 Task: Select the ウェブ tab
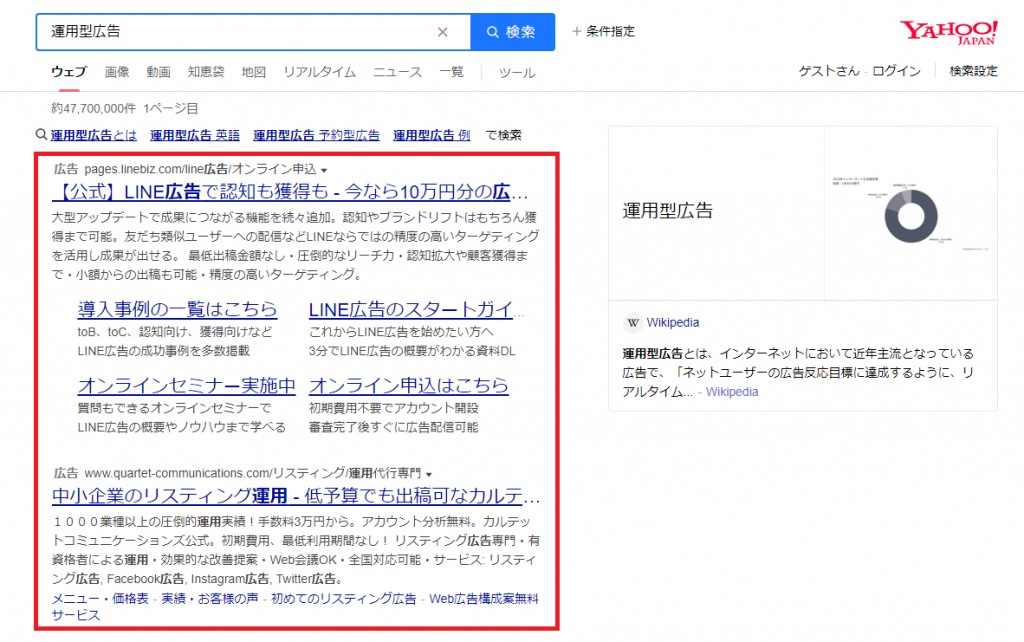(69, 72)
